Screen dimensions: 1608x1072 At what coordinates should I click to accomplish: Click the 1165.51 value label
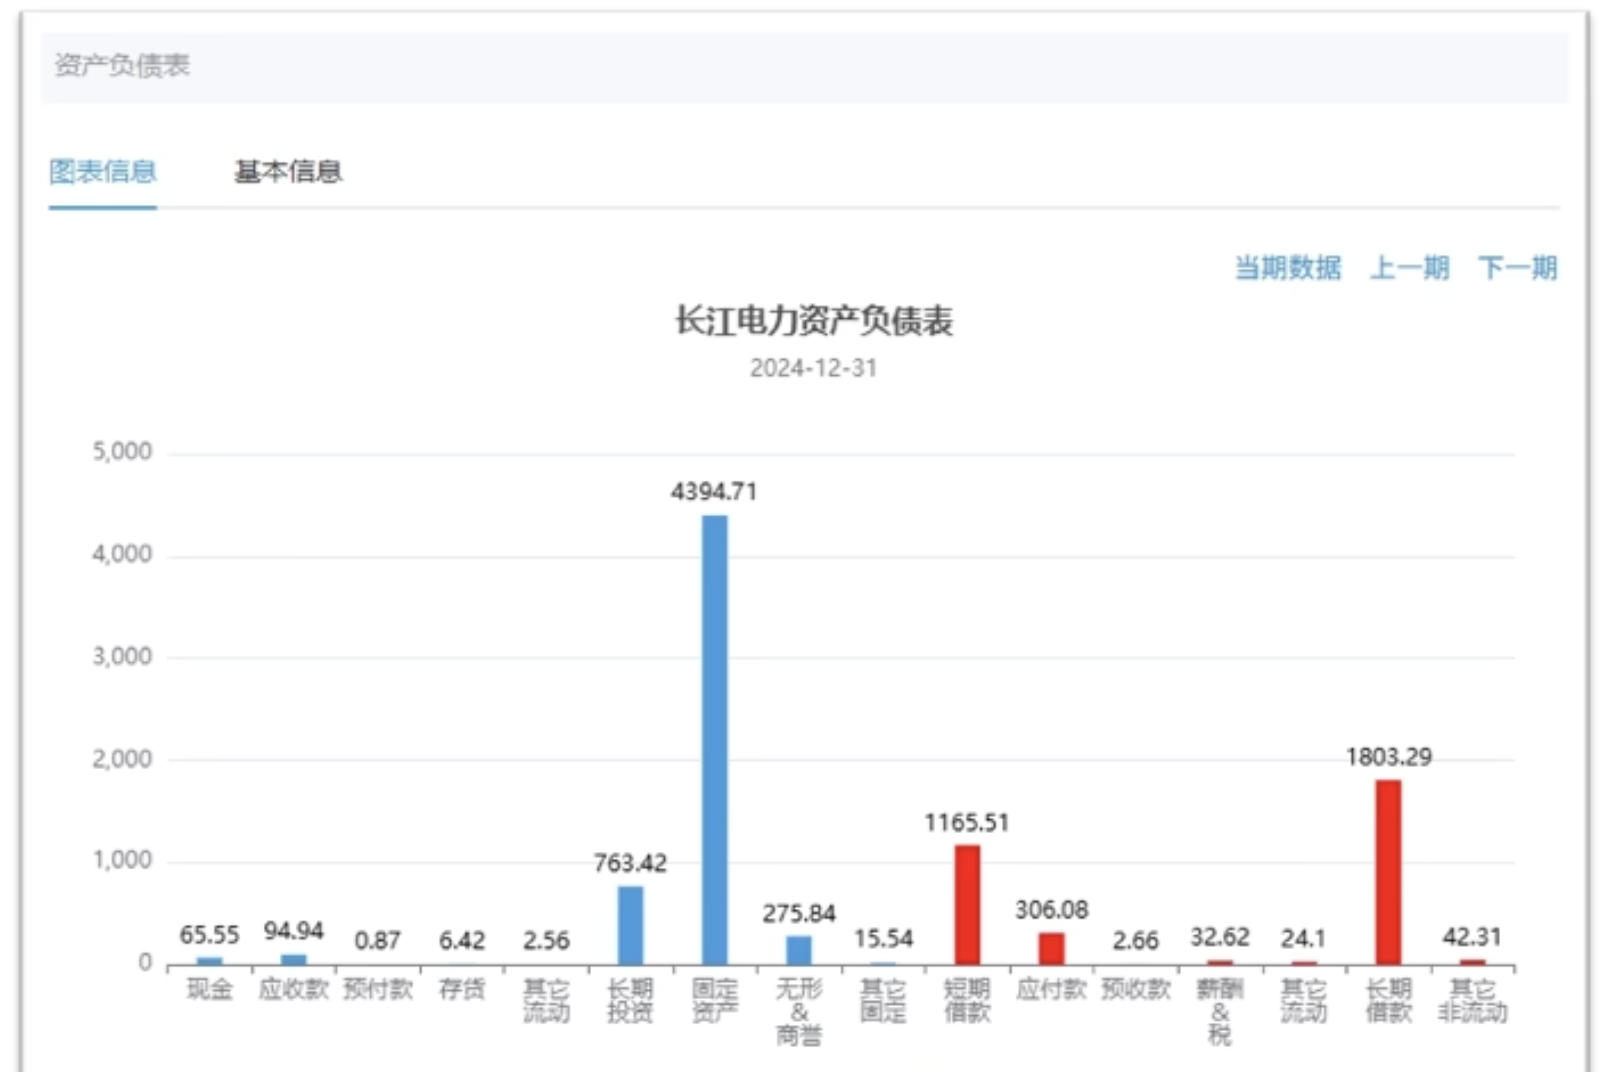coord(967,823)
